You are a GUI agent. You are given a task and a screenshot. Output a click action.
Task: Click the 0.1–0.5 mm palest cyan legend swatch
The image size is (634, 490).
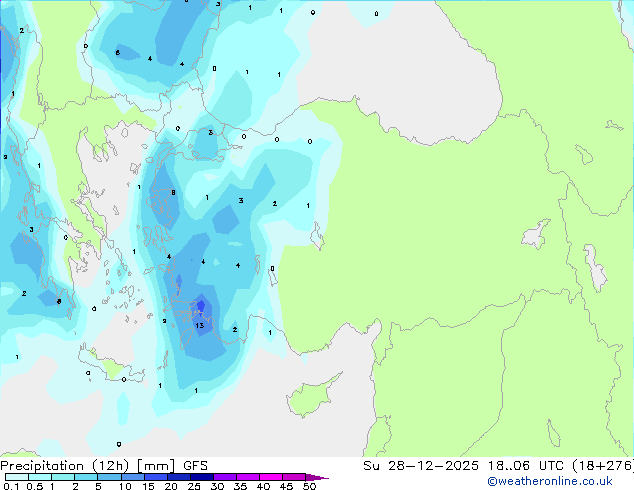(x=17, y=477)
